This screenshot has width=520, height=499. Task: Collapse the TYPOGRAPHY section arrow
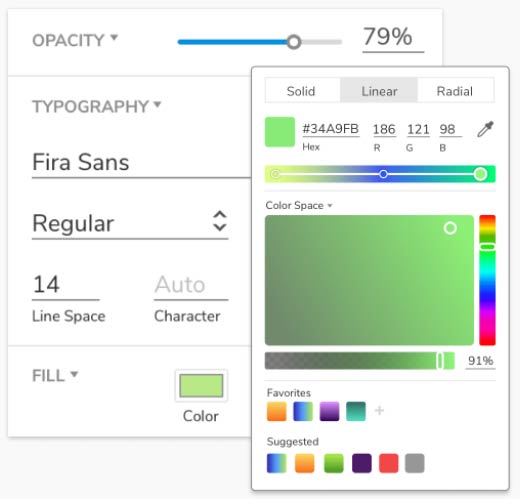[x=157, y=104]
